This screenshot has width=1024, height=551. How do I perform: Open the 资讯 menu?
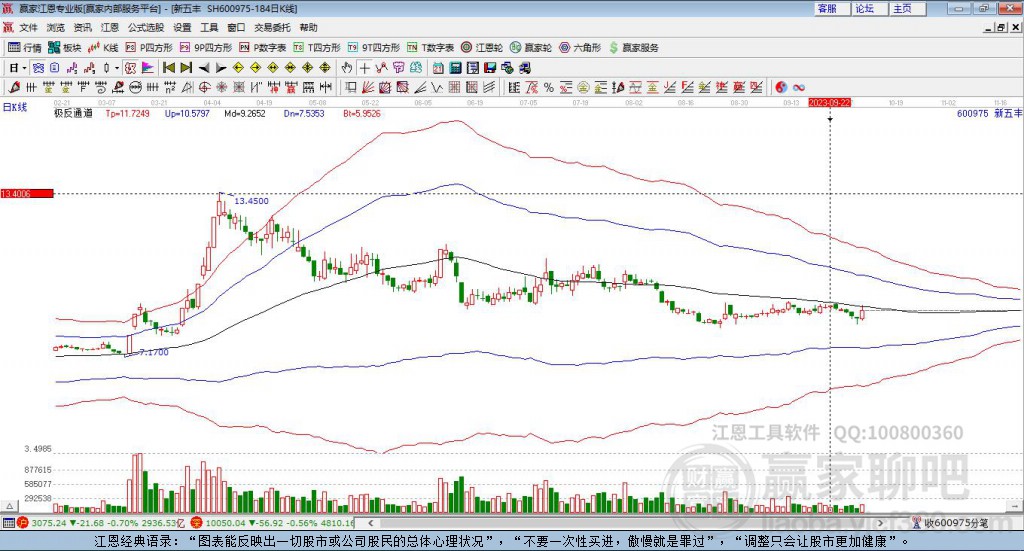click(x=82, y=27)
